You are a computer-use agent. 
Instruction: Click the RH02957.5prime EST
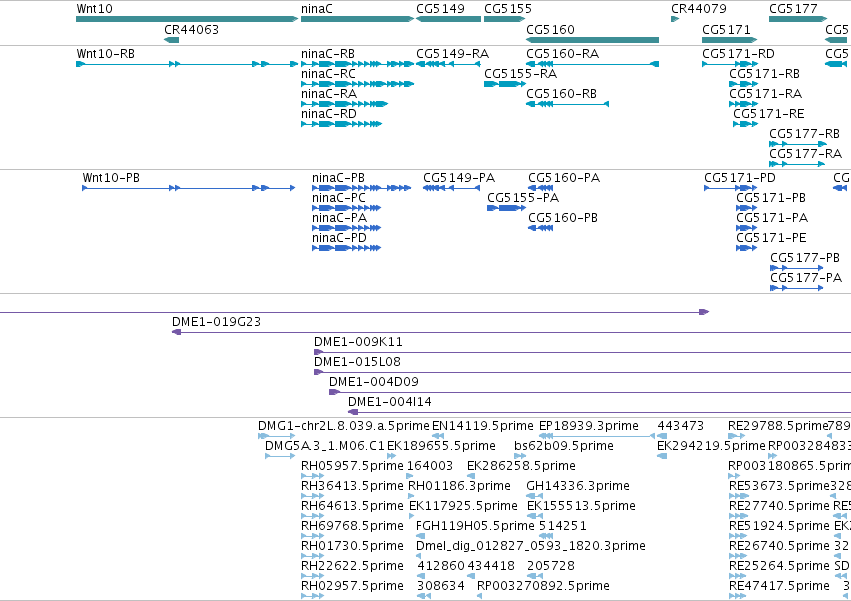point(313,596)
